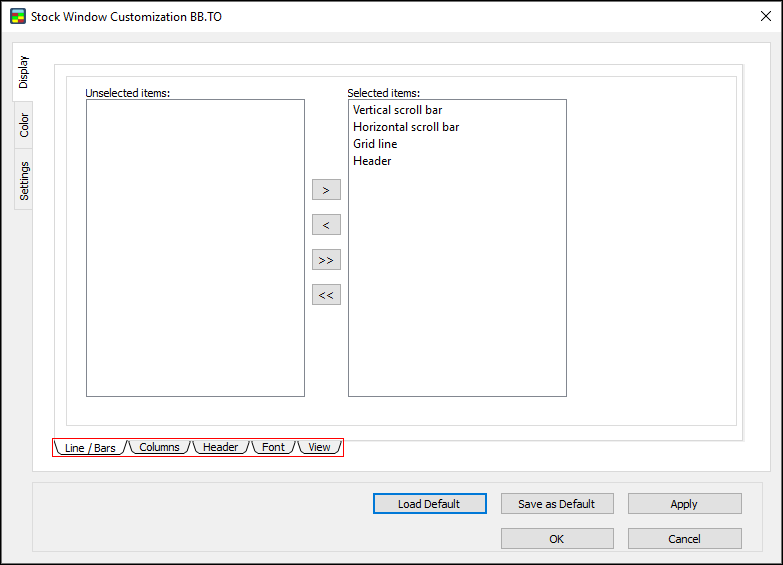Select the View tab
Screen dimensions: 783x565
[x=319, y=447]
